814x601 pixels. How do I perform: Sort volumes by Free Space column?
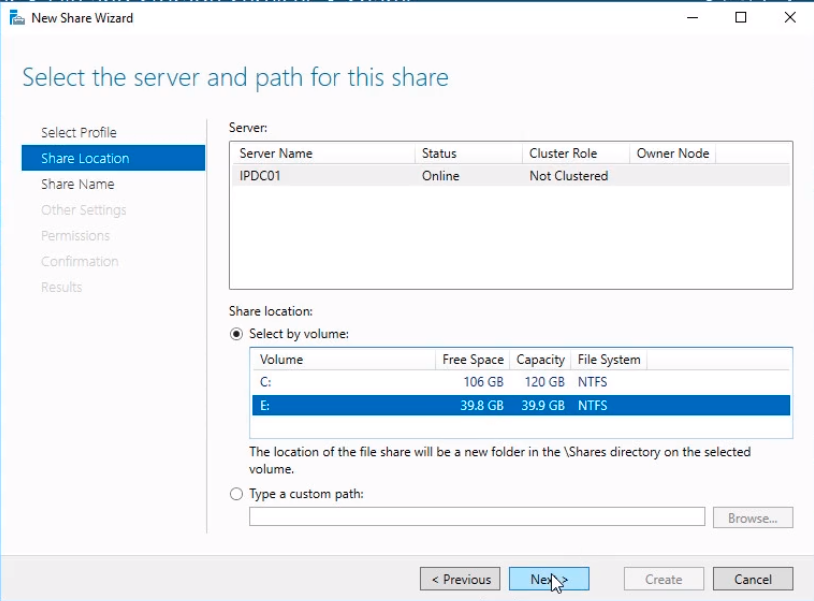(x=472, y=359)
